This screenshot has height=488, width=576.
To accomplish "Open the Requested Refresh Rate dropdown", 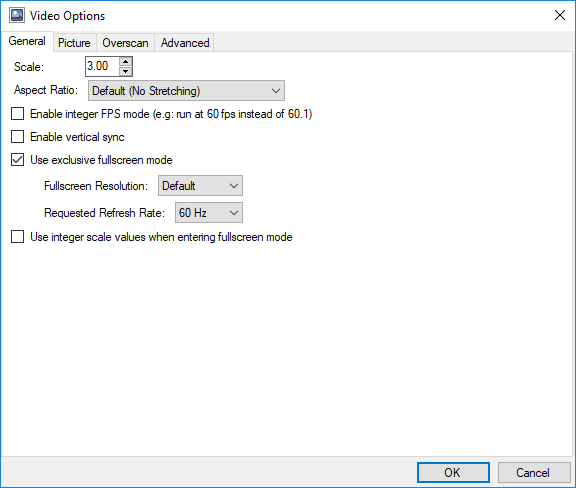I will pos(209,213).
